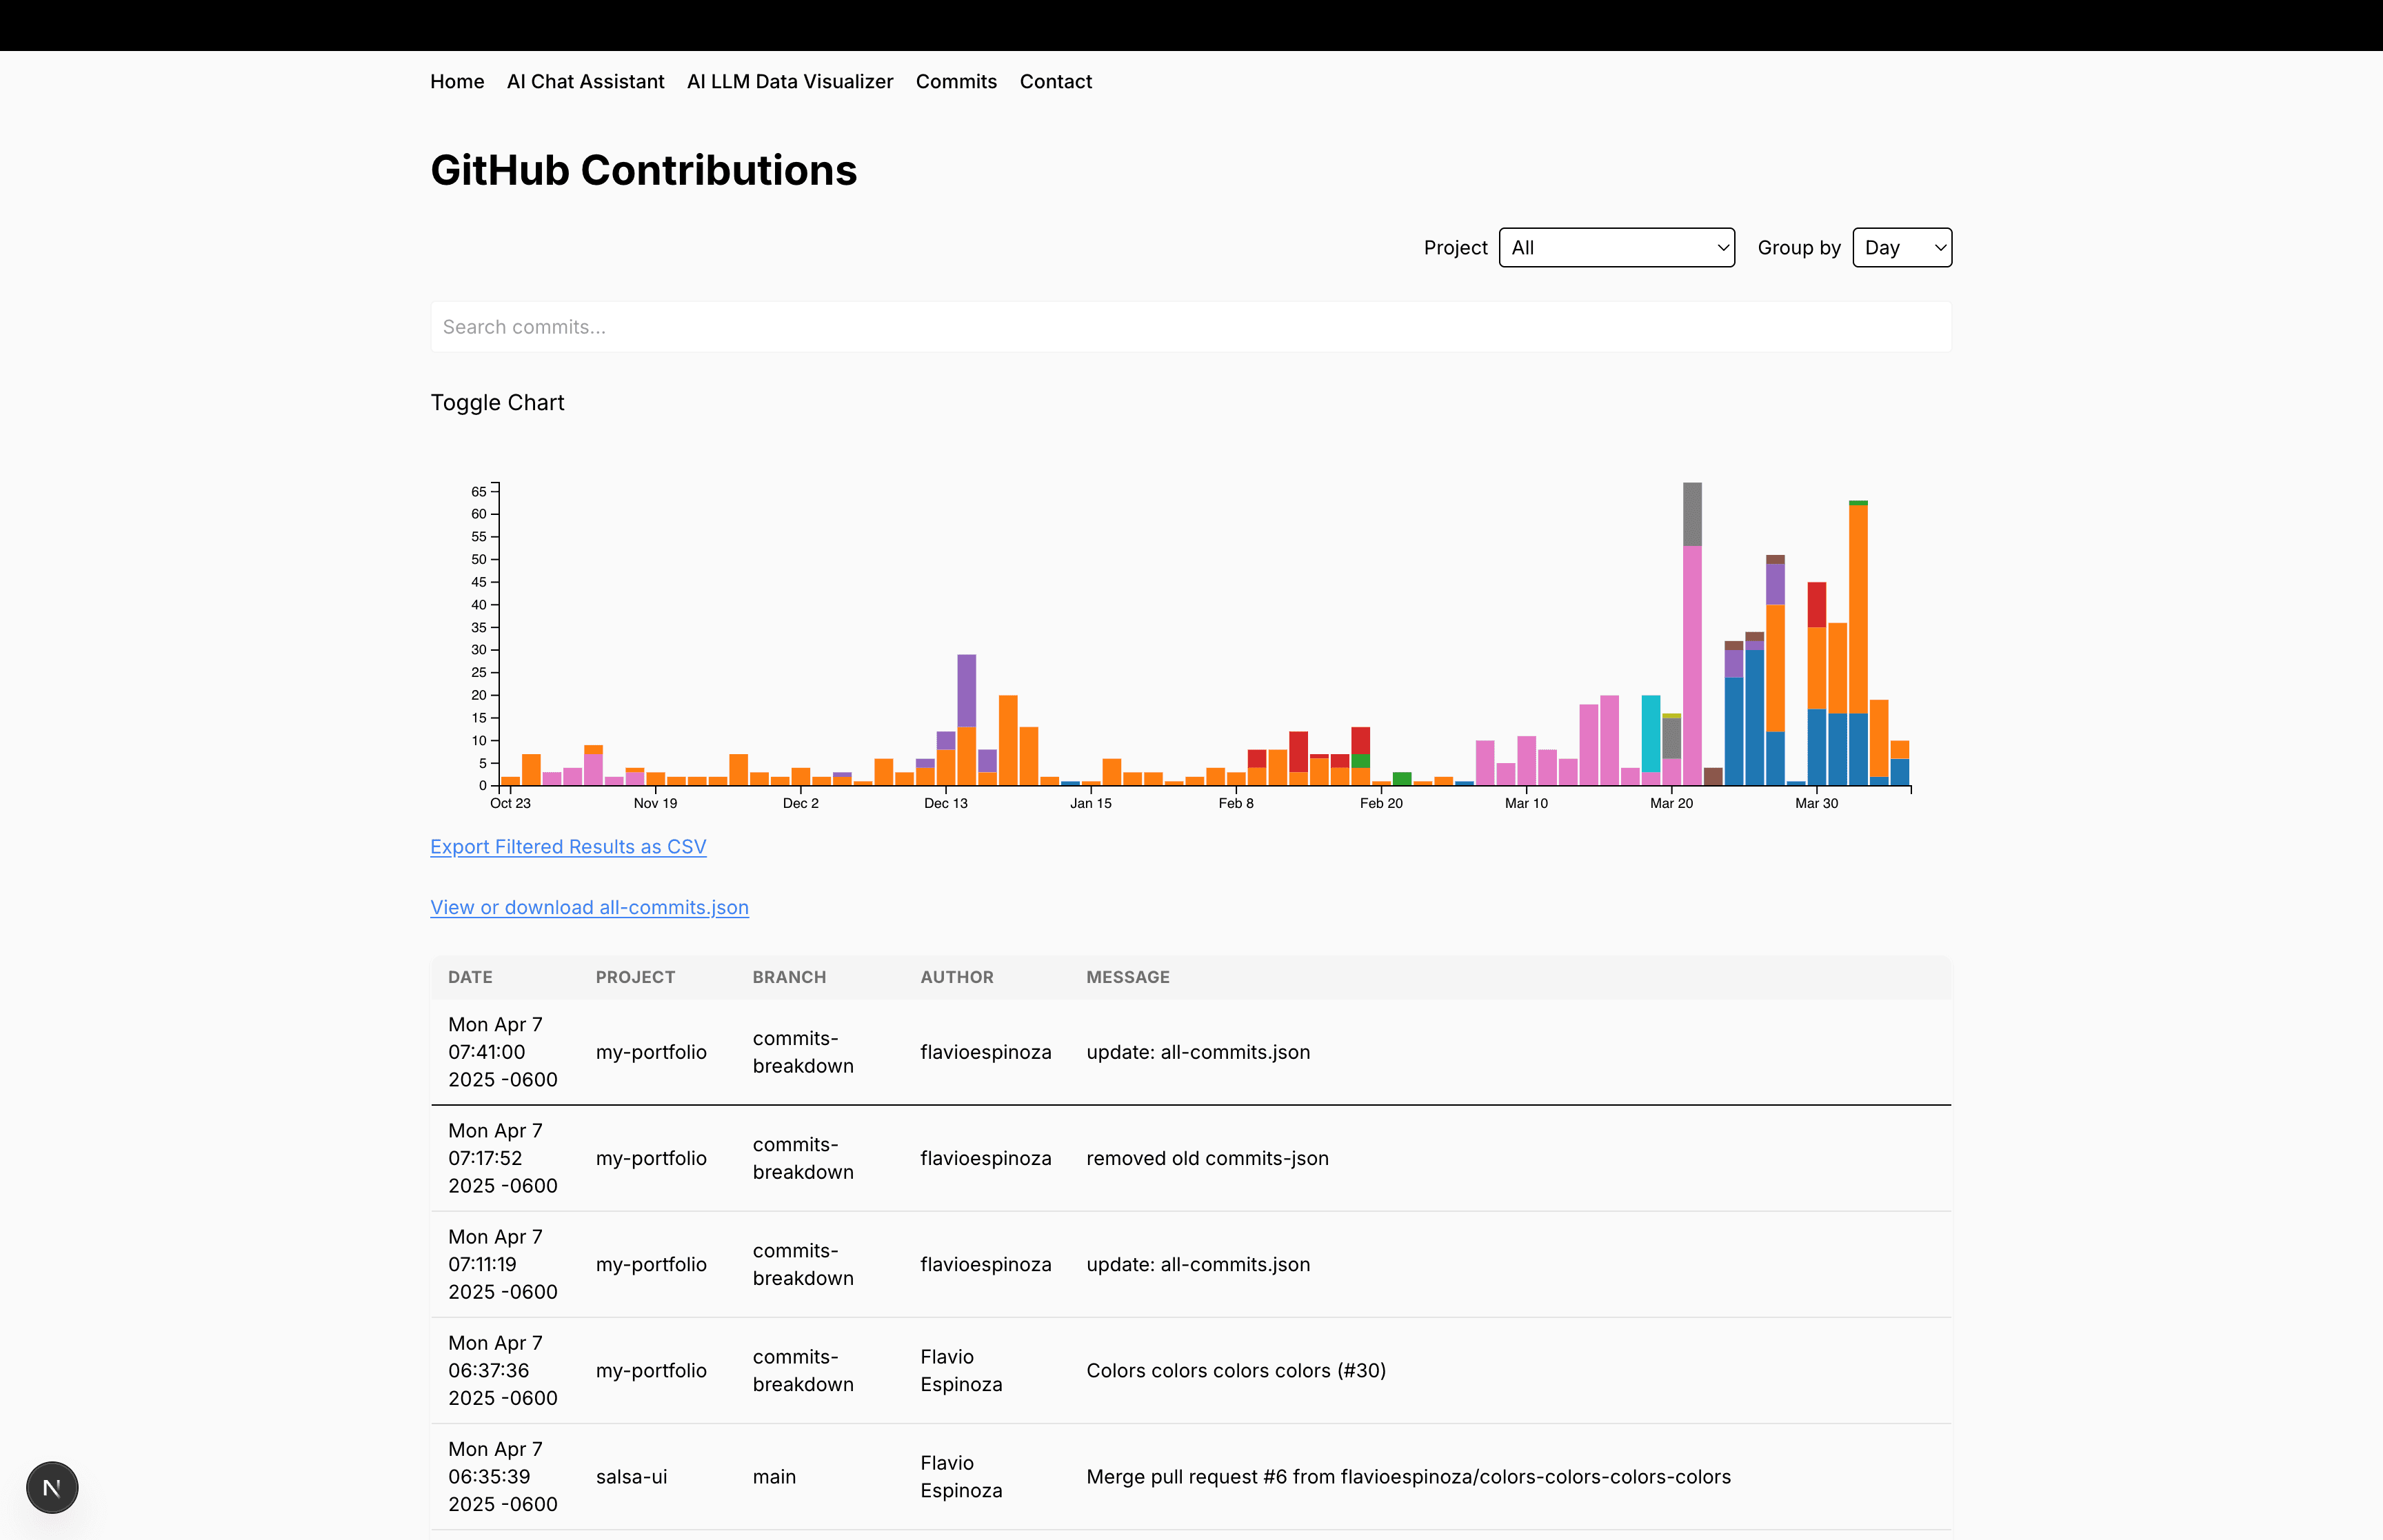Screen dimensions: 2383x1540
Task: Select the 'removed old commits-json' commit row
Action: 1207,1158
